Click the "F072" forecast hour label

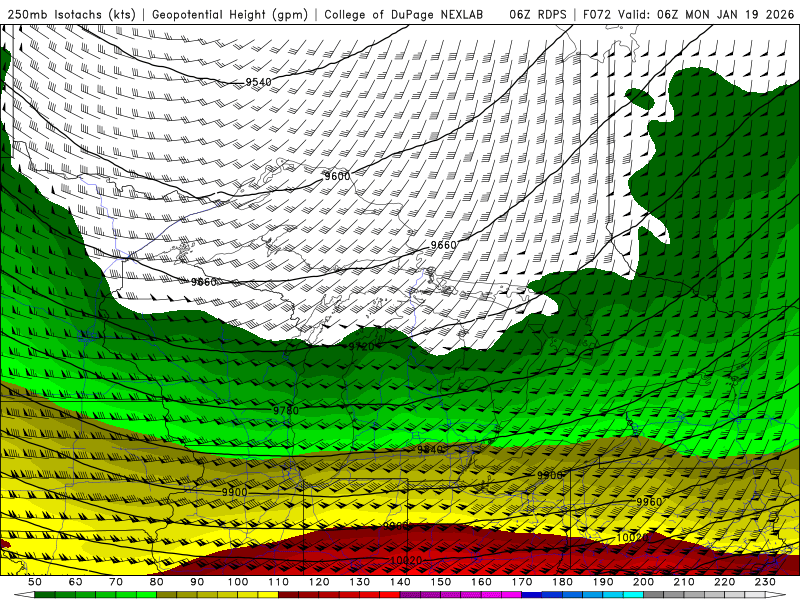click(x=597, y=14)
